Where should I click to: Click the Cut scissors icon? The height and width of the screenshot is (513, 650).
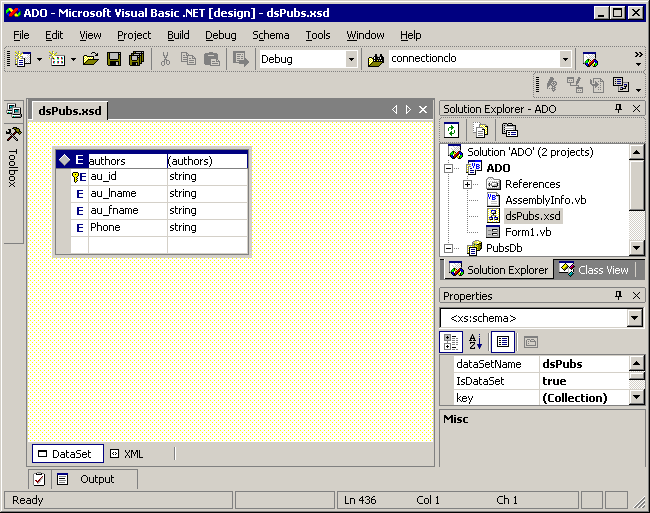165,59
